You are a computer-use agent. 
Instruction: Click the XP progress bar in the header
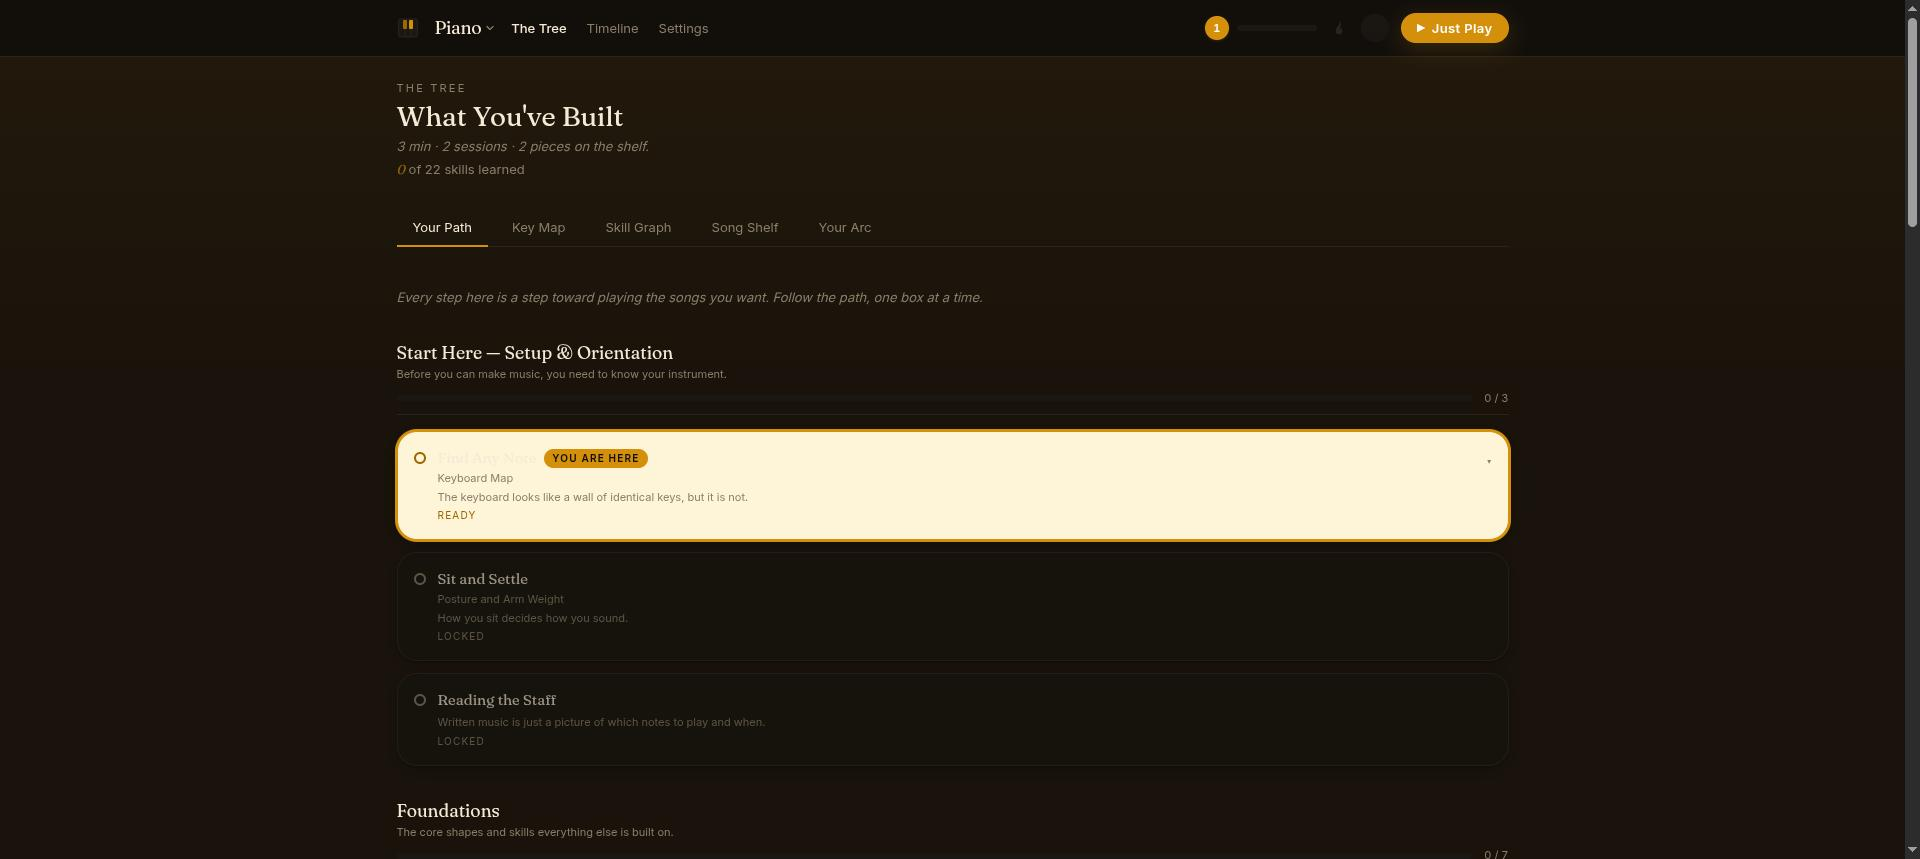(x=1277, y=28)
